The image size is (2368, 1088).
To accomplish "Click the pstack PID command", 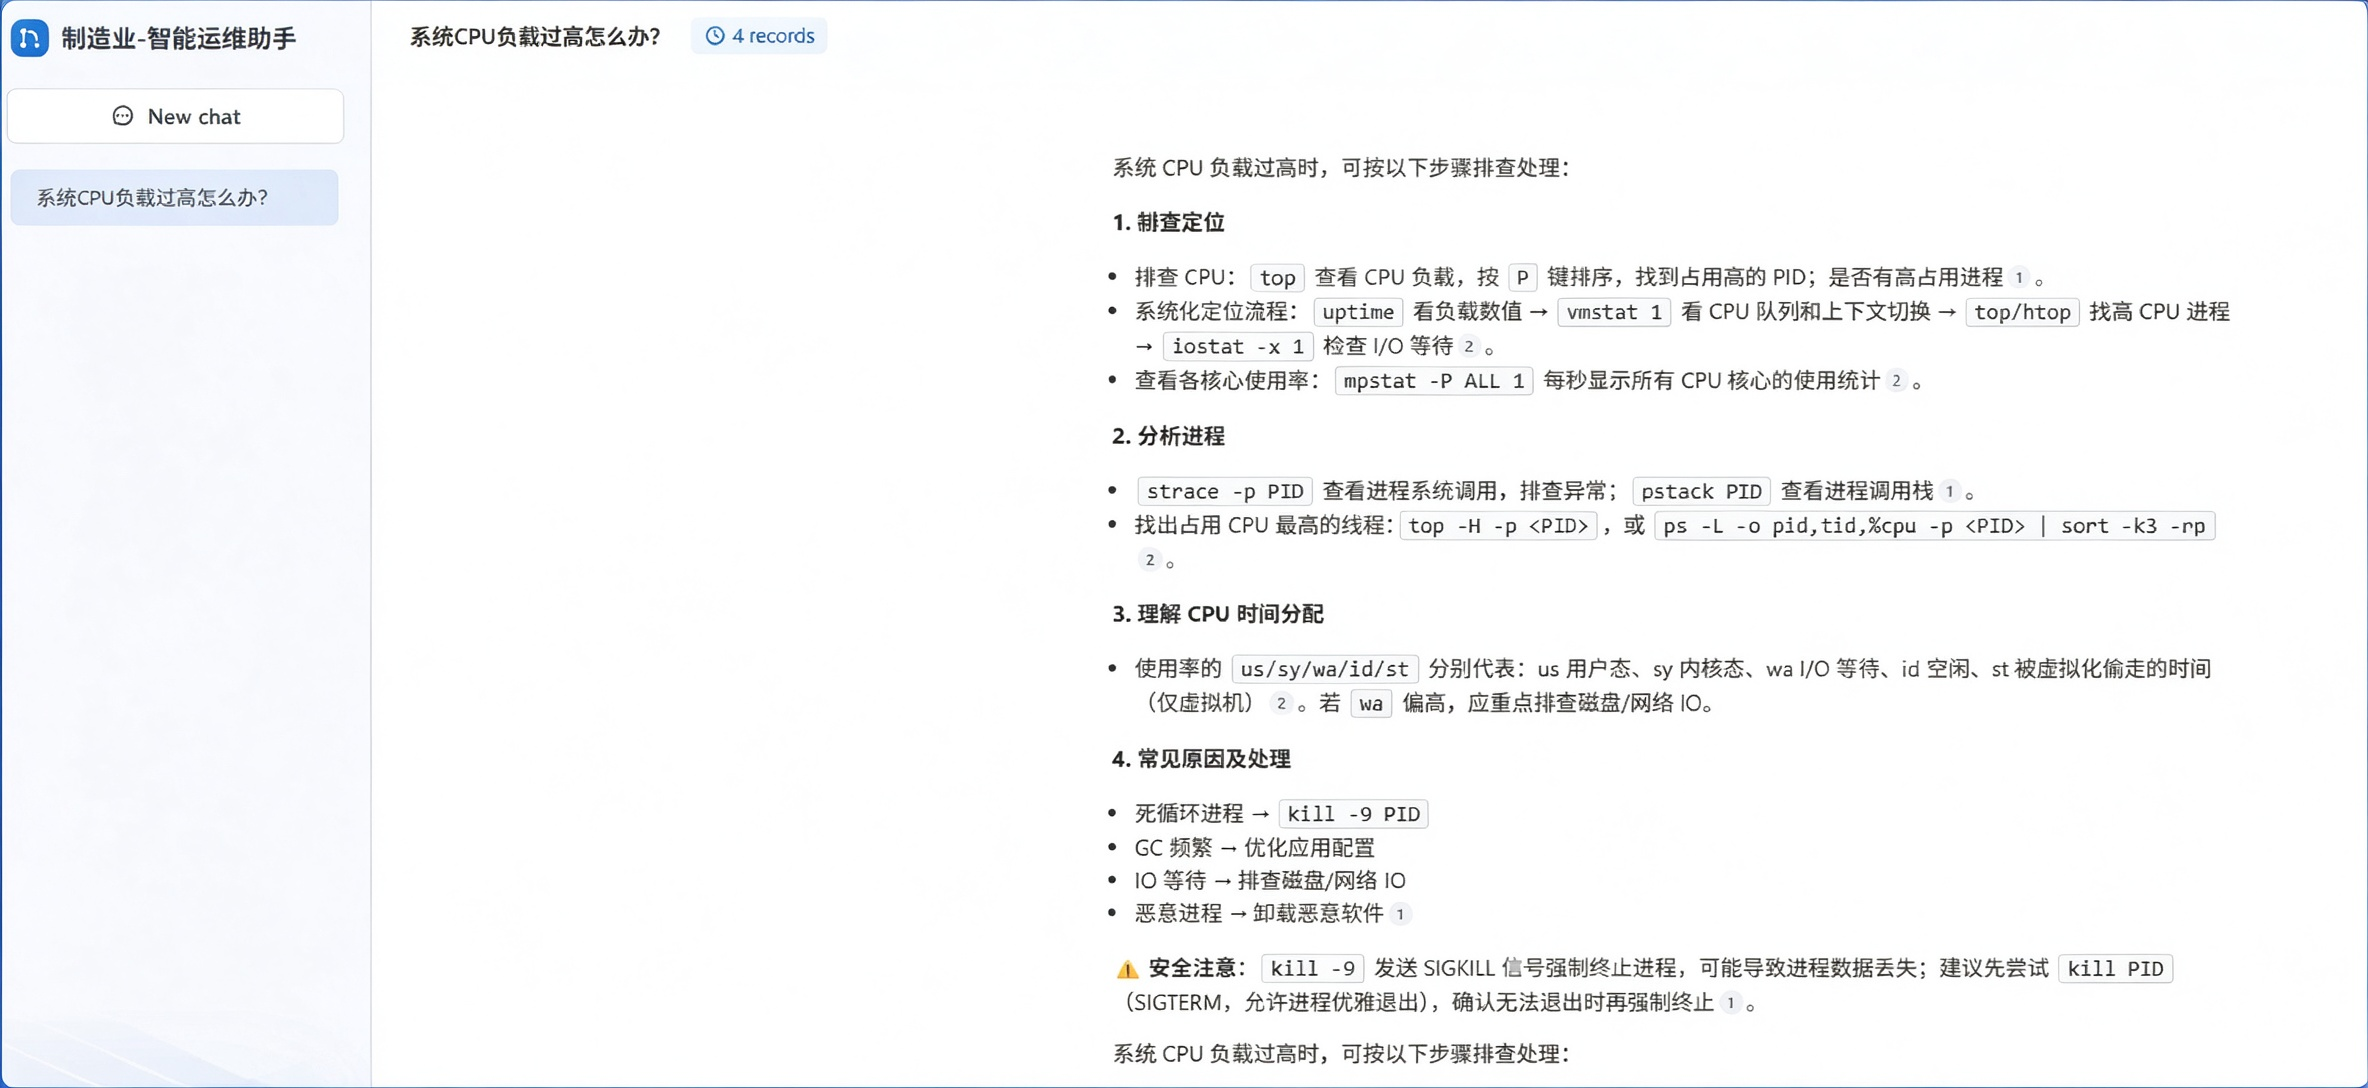I will point(1701,491).
